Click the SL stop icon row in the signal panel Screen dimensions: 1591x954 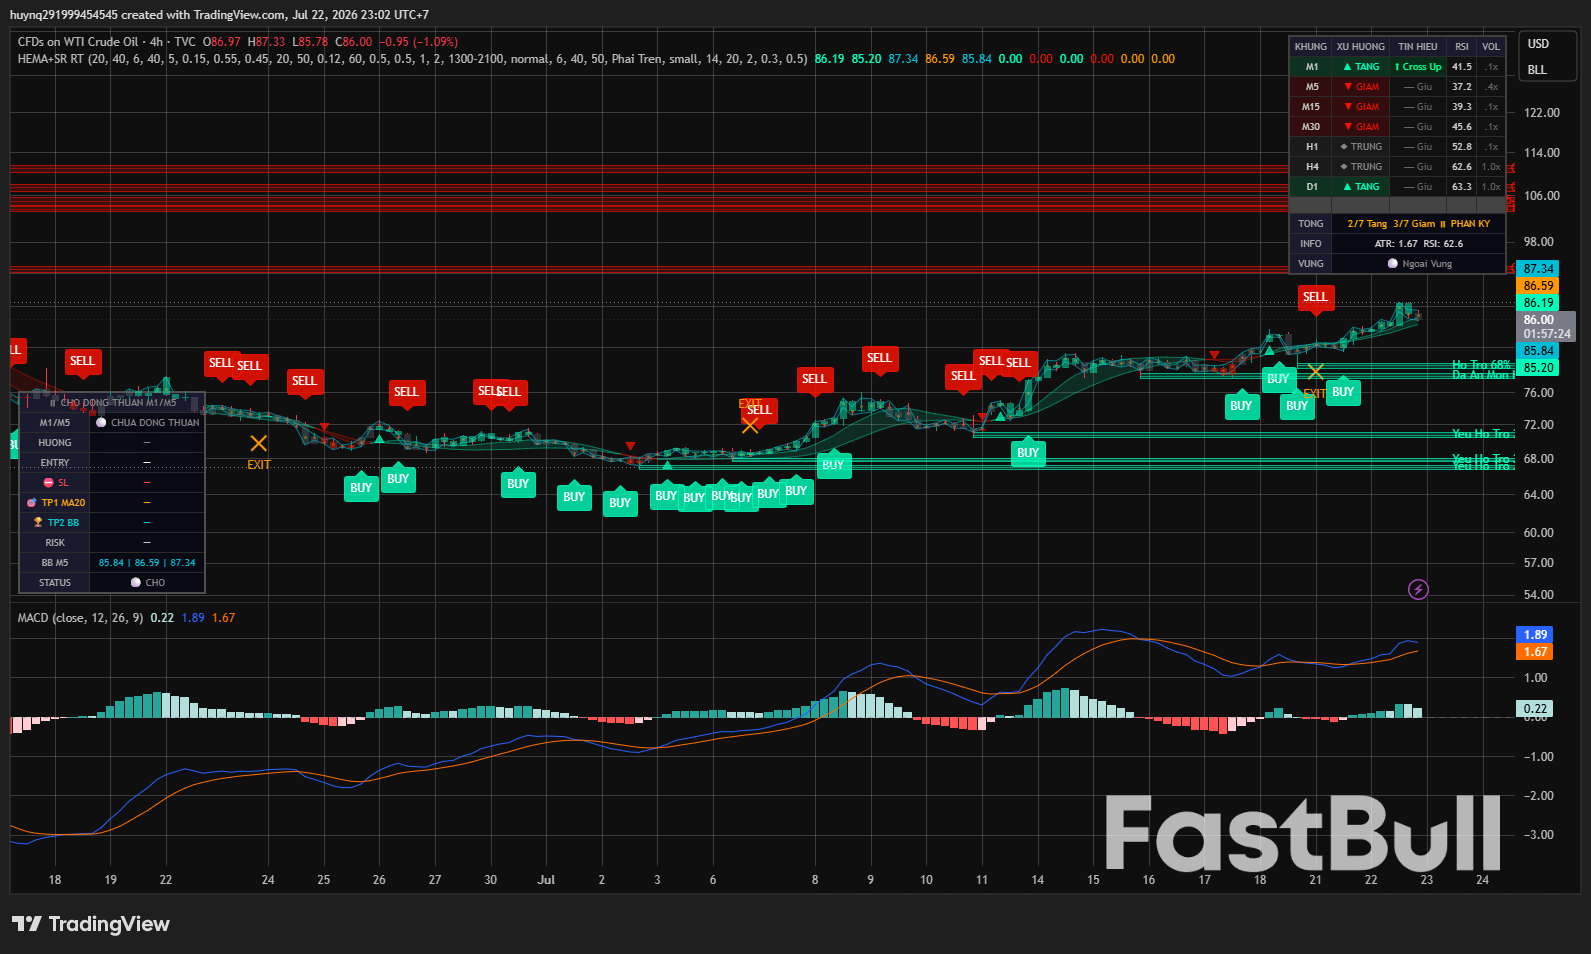[112, 483]
